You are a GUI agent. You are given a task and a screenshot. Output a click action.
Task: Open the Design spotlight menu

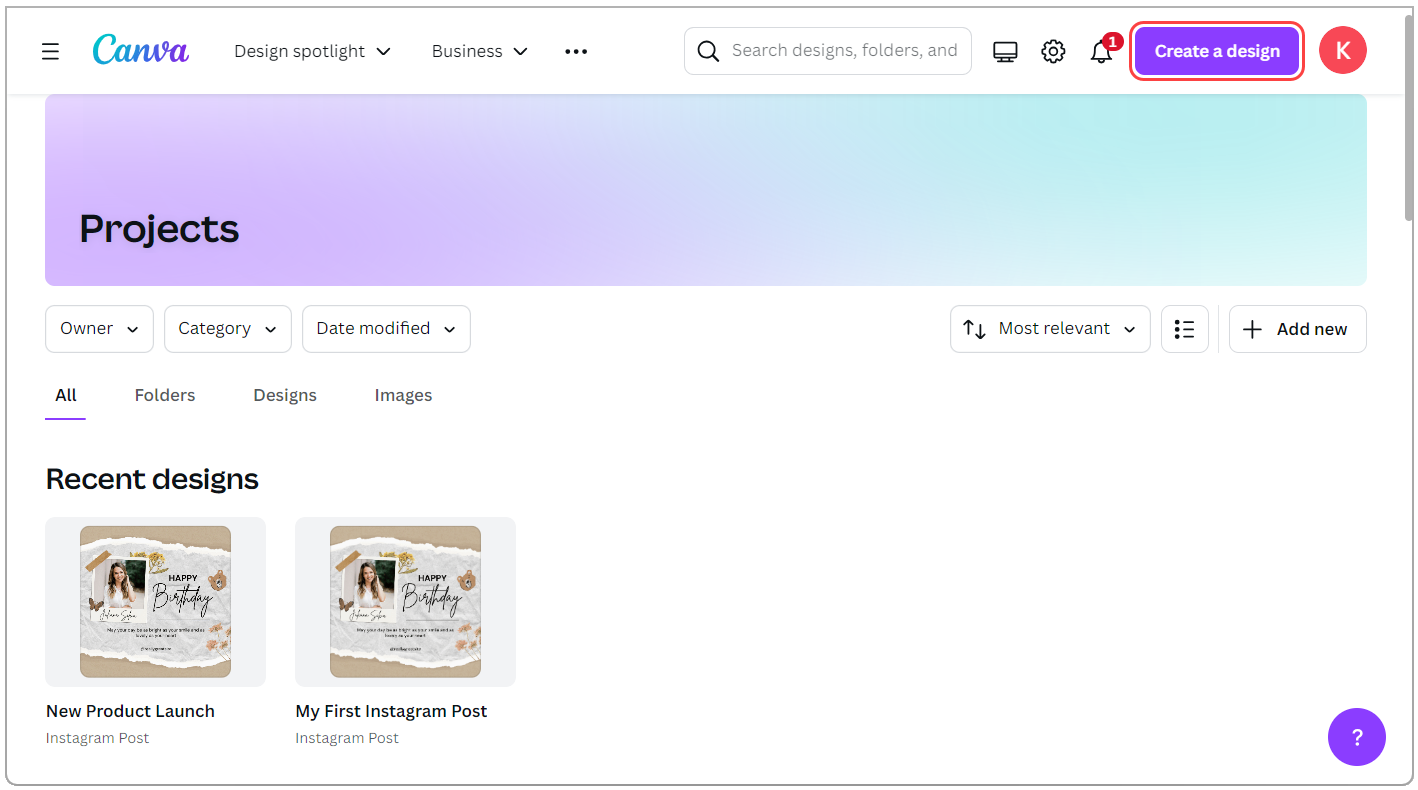311,51
